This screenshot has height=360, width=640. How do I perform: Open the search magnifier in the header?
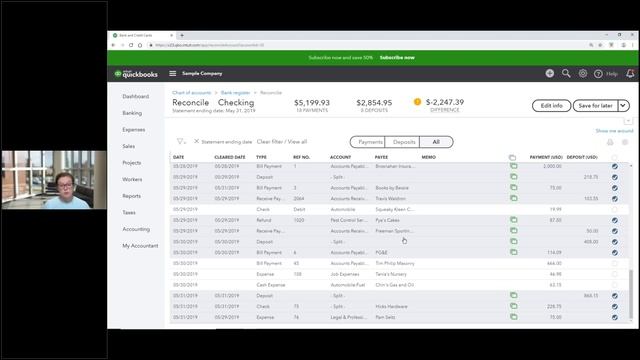pyautogui.click(x=566, y=73)
